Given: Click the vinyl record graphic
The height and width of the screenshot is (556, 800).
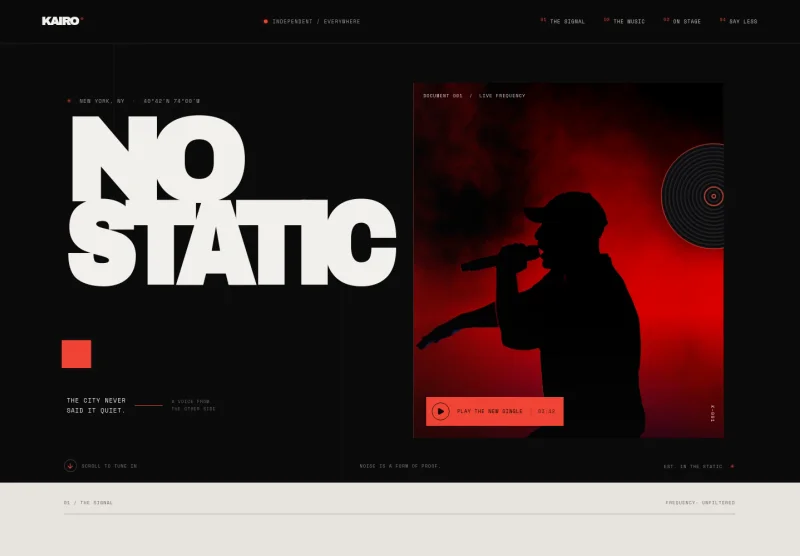Looking at the screenshot, I should coord(693,196).
